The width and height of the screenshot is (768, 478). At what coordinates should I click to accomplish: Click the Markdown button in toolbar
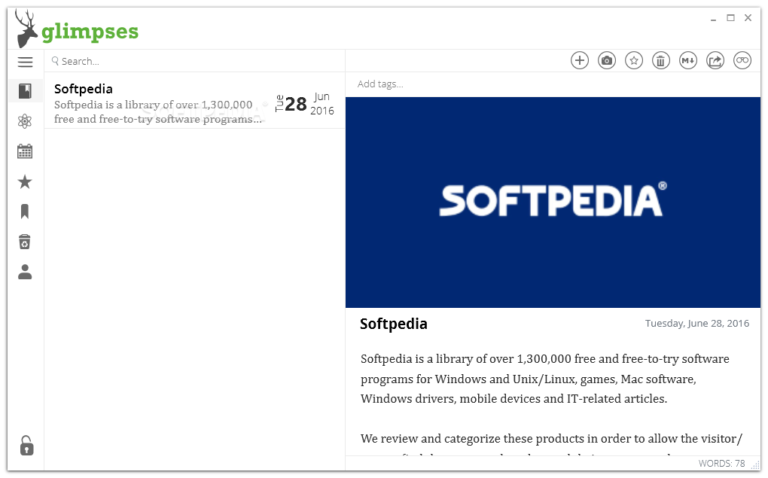[x=688, y=61]
